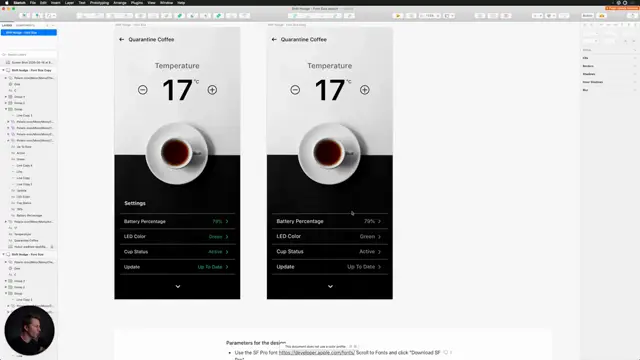Open the developer.apple.com/fonts link
The image size is (640, 360).
[x=317, y=353]
